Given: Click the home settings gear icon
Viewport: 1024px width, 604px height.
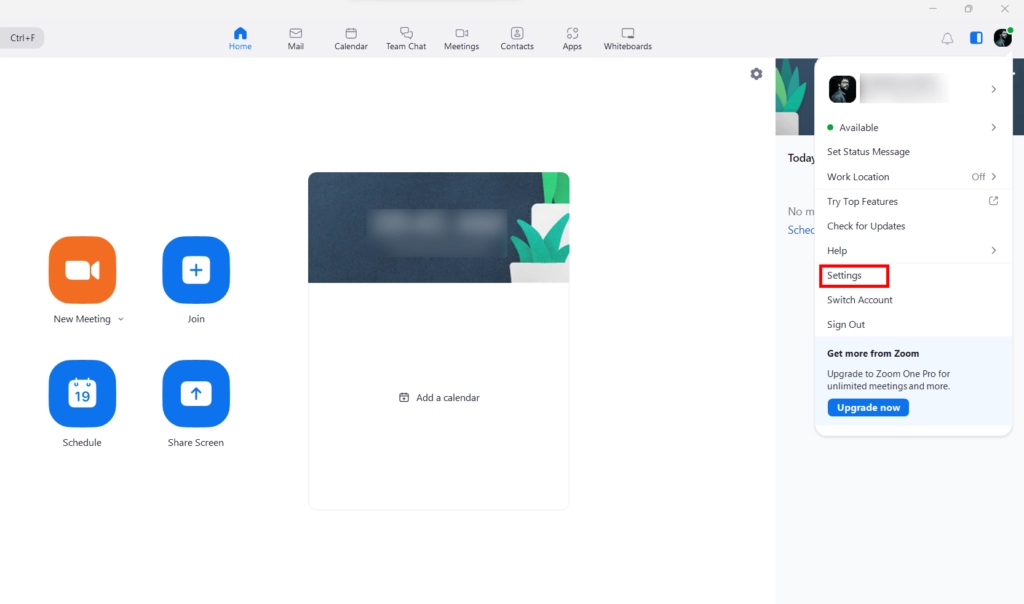Looking at the screenshot, I should [x=756, y=74].
